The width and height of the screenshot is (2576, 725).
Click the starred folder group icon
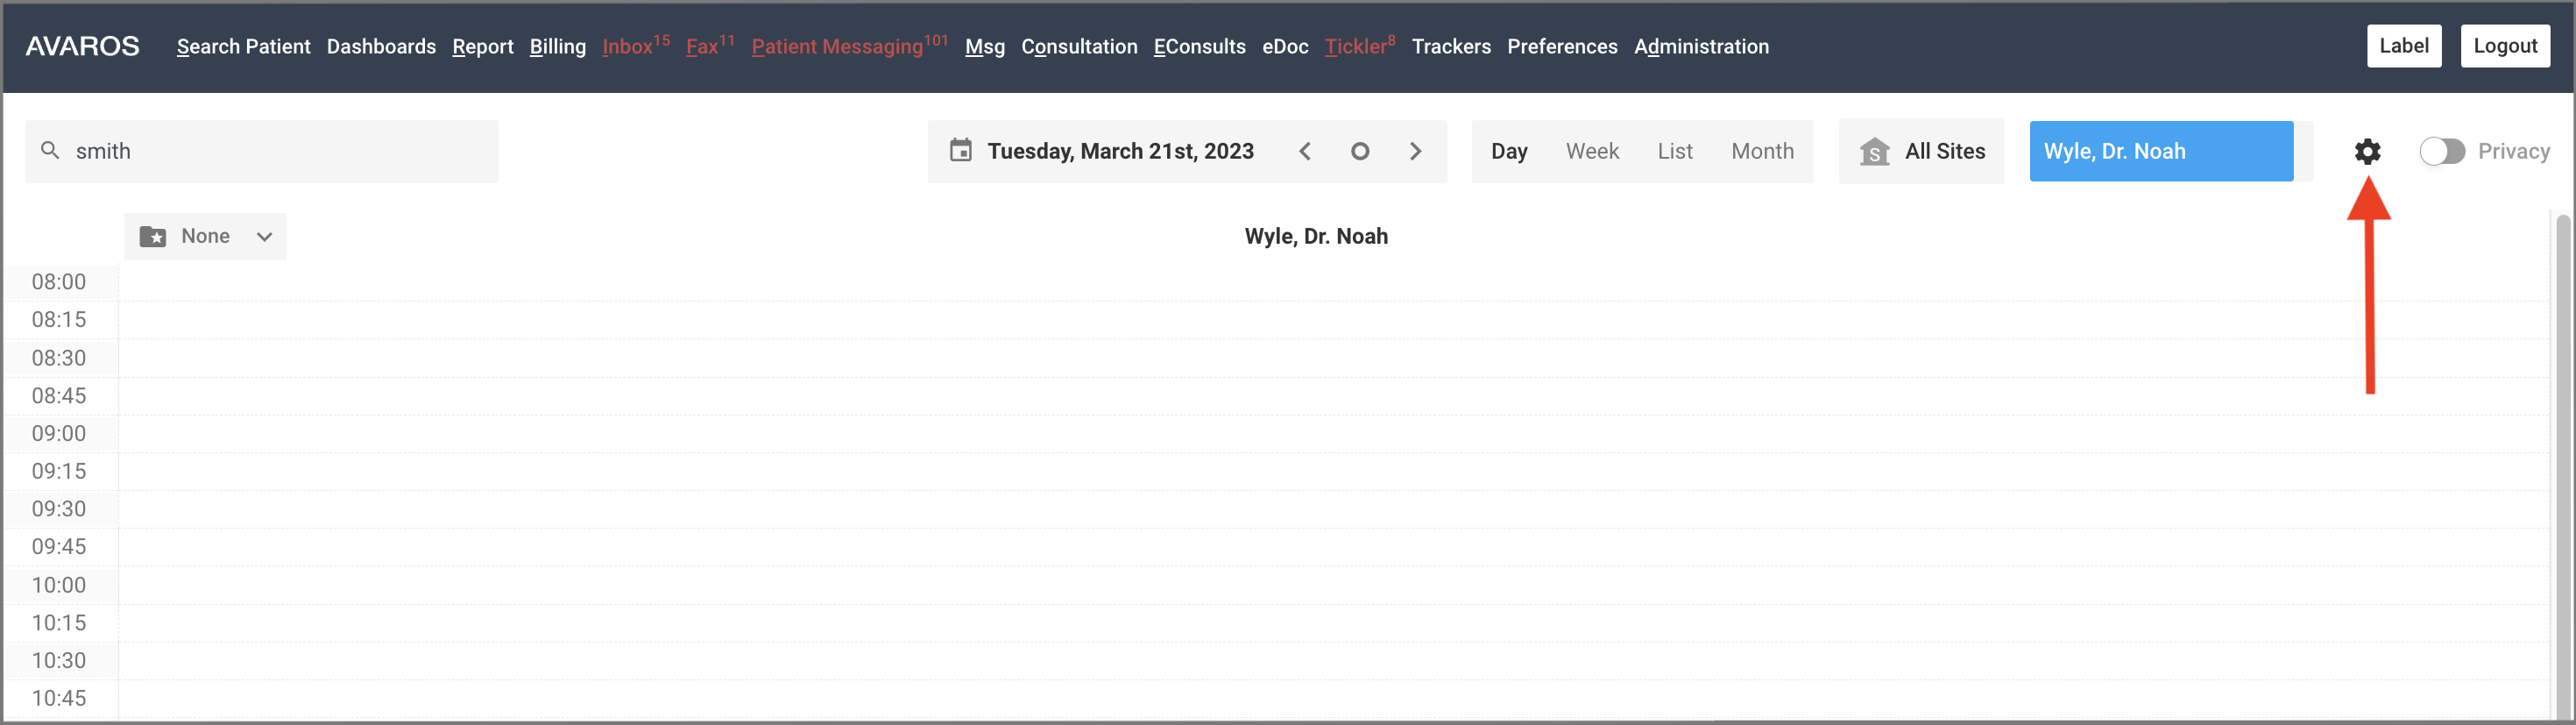point(153,236)
